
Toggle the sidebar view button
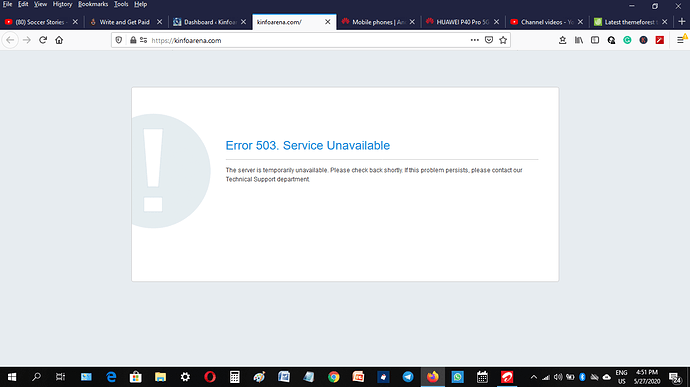tap(595, 40)
